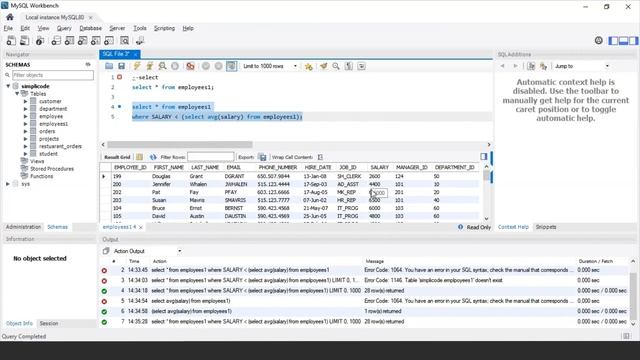Open Workbench preferences gear icon
The height and width of the screenshot is (360, 640).
coord(598,40)
